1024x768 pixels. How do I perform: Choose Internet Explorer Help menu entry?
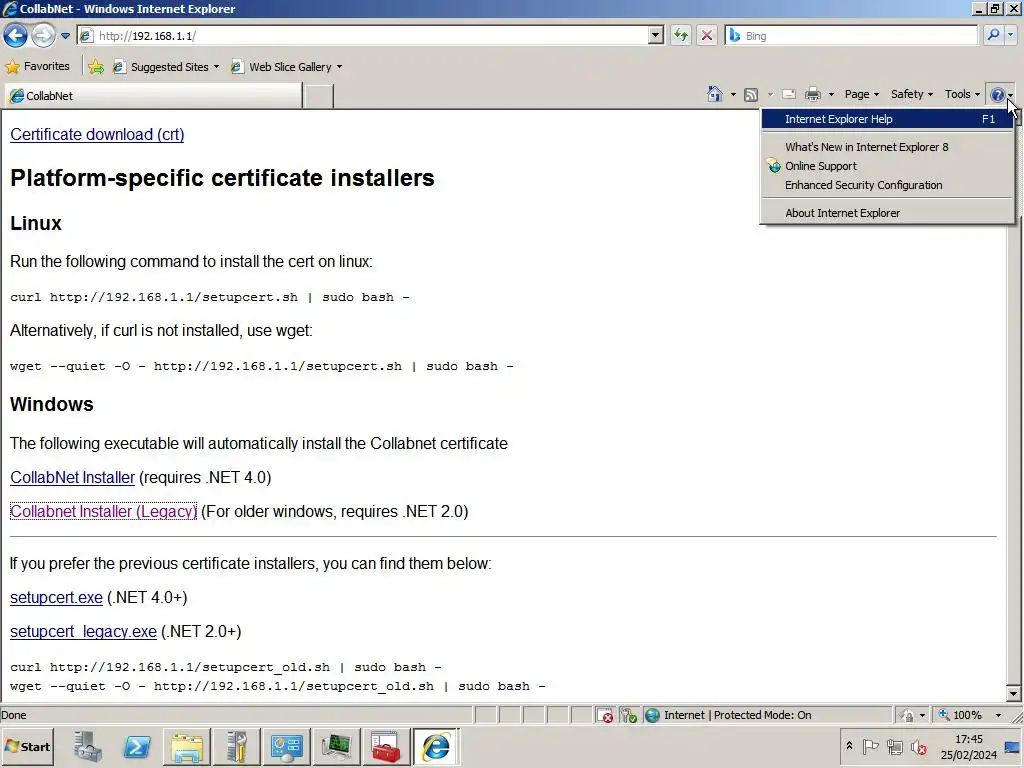click(x=887, y=119)
